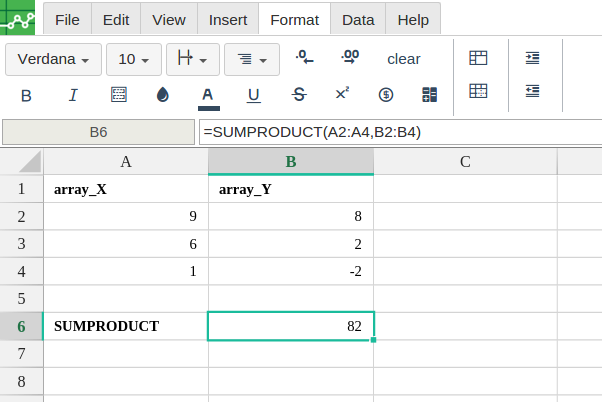
Task: Select row 7 header
Action: [22, 354]
